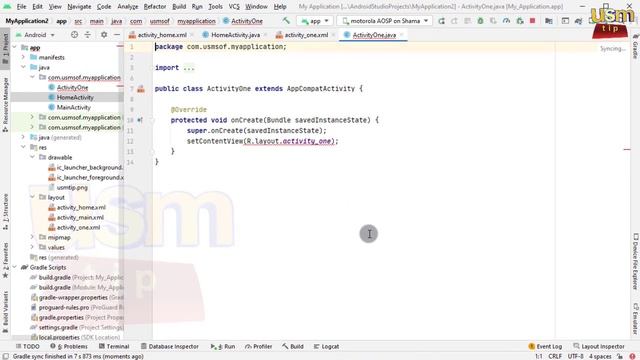Open the Gradle side tool window
The width and height of the screenshot is (640, 360).
click(635, 47)
